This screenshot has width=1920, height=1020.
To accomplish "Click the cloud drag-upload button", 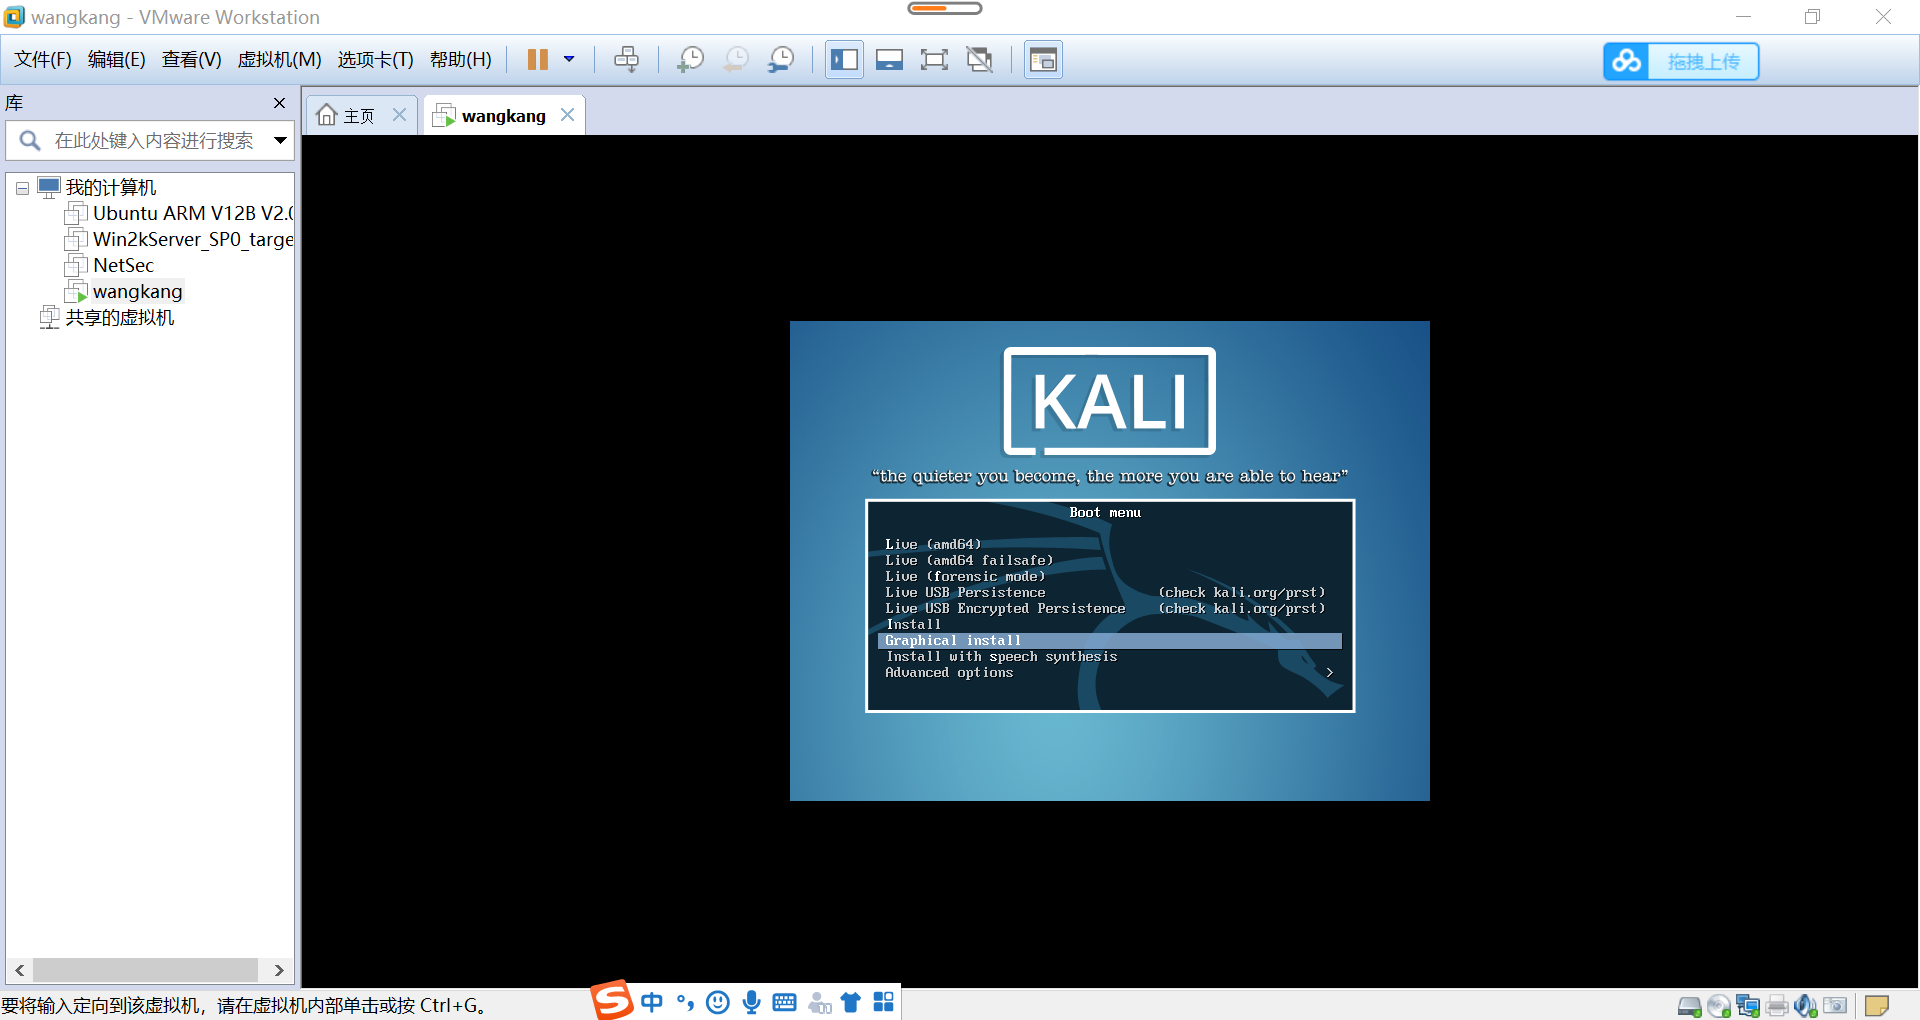I will coord(1681,61).
